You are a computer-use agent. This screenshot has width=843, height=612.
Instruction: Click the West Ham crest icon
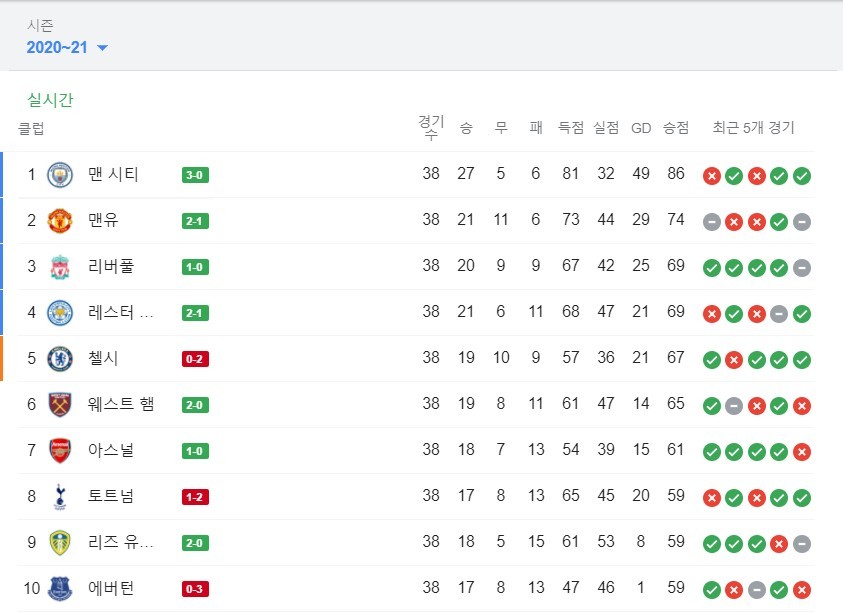click(x=60, y=404)
